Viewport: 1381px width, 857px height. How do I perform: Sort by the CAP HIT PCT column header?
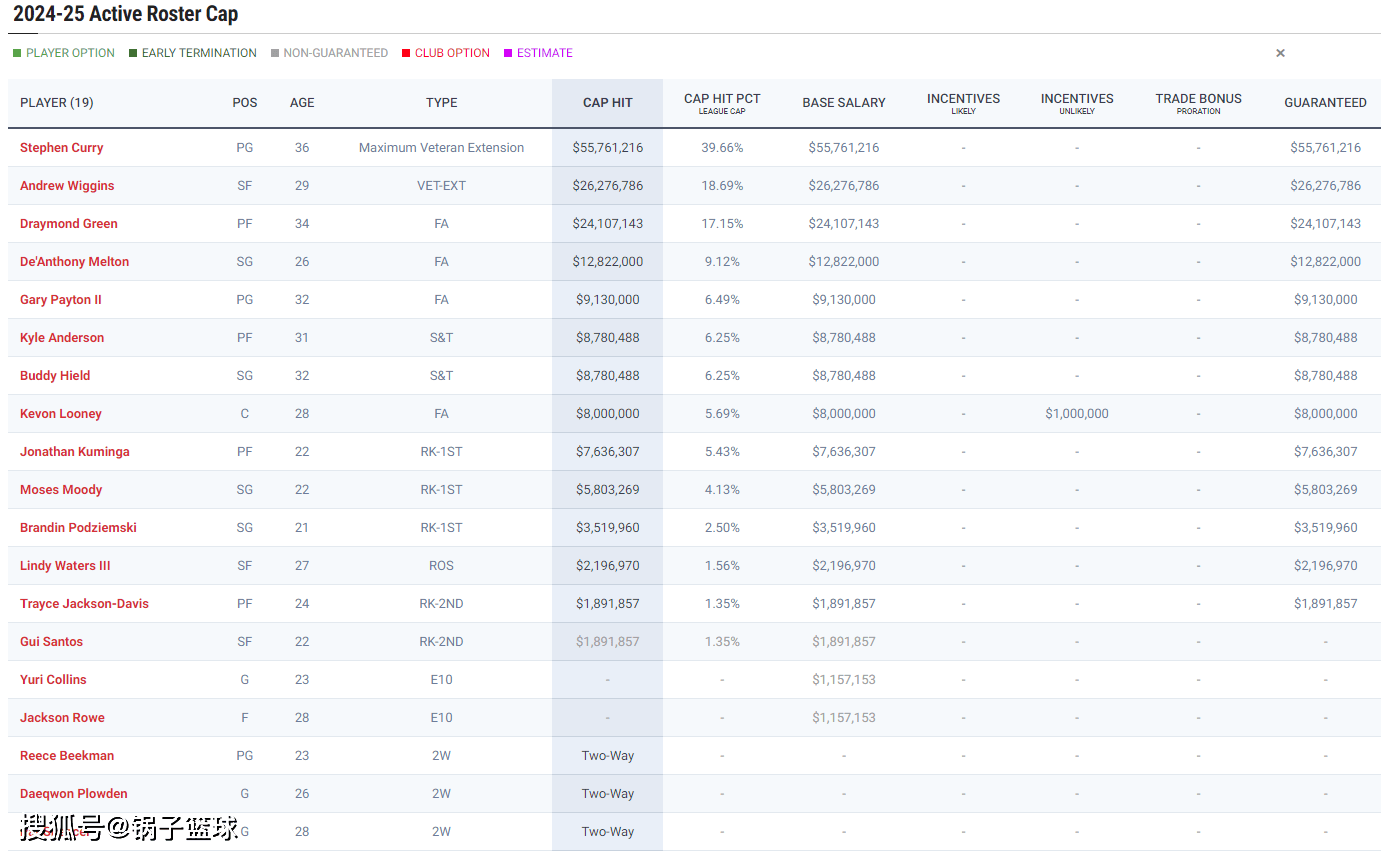722,103
